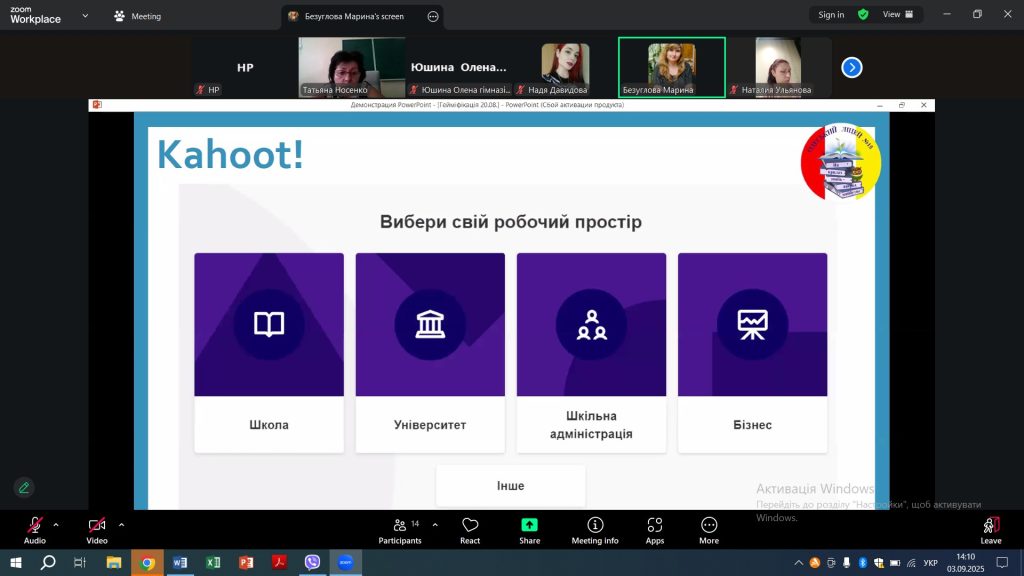Open React emoji menu
The height and width of the screenshot is (576, 1024).
pyautogui.click(x=470, y=530)
